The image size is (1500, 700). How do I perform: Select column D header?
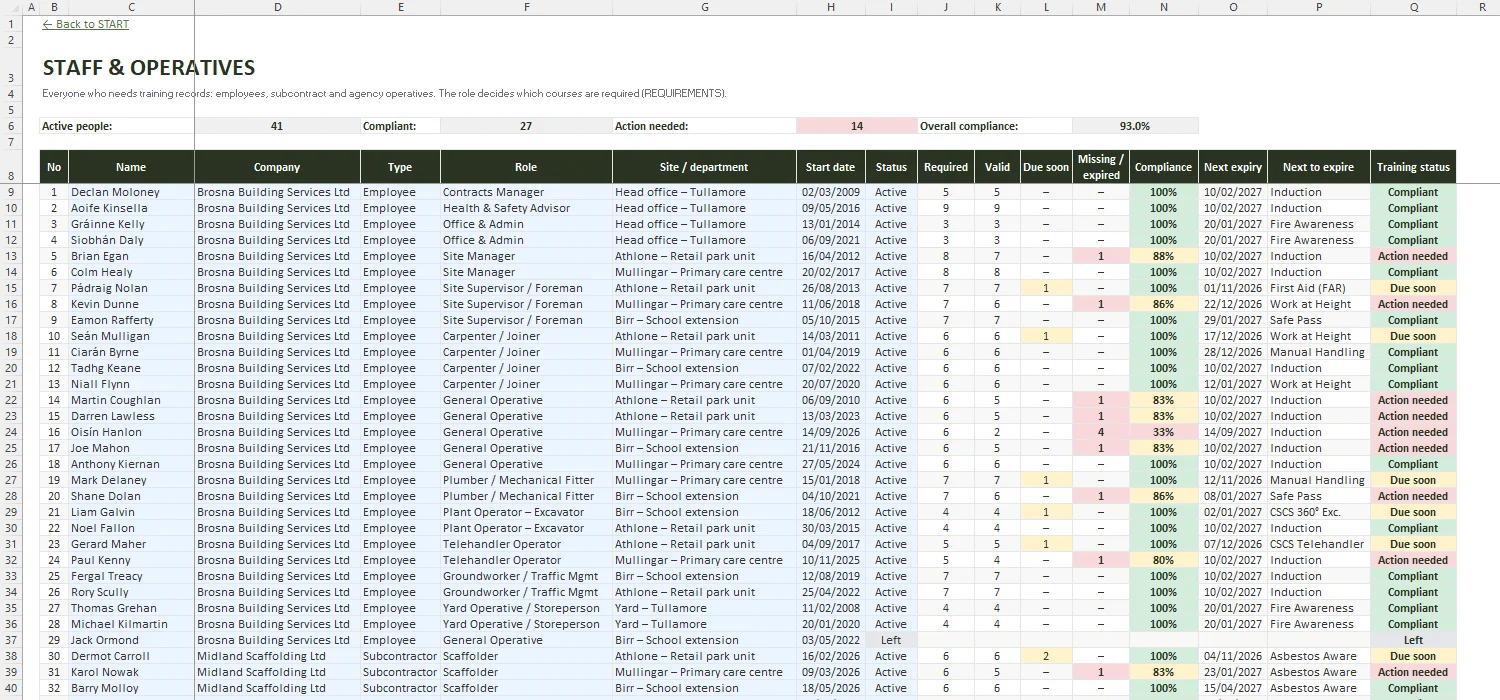277,7
